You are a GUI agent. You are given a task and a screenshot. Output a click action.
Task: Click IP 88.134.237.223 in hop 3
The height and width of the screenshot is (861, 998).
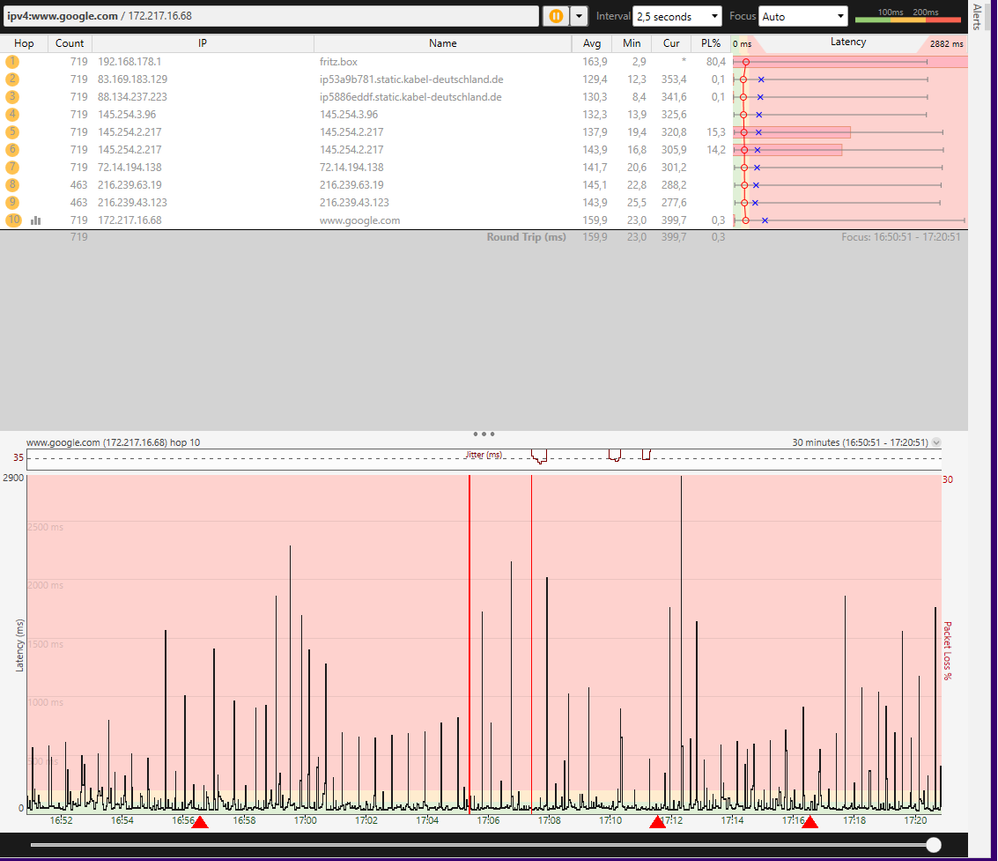[x=132, y=97]
